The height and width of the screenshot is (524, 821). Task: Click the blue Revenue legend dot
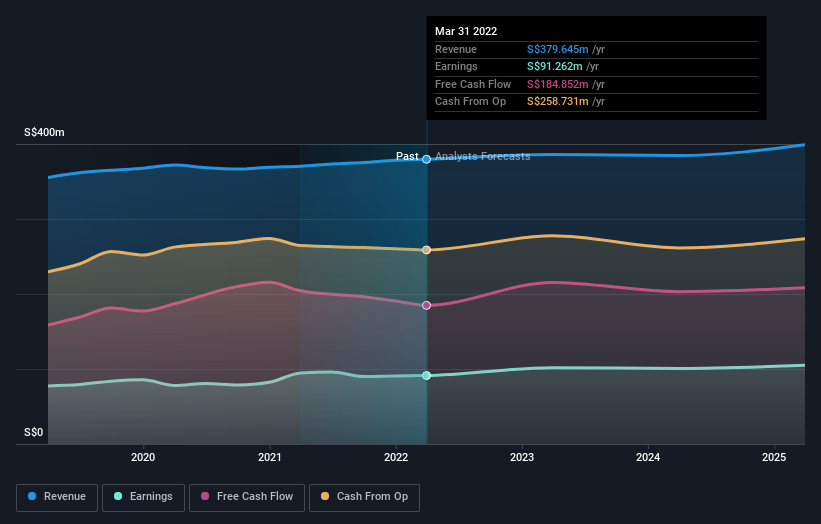[x=32, y=496]
